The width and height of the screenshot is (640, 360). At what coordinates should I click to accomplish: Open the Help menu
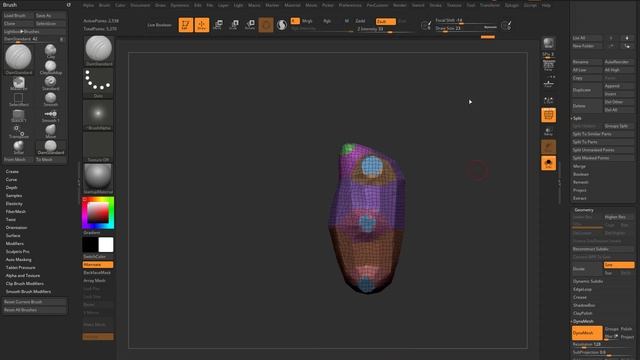point(546,5)
